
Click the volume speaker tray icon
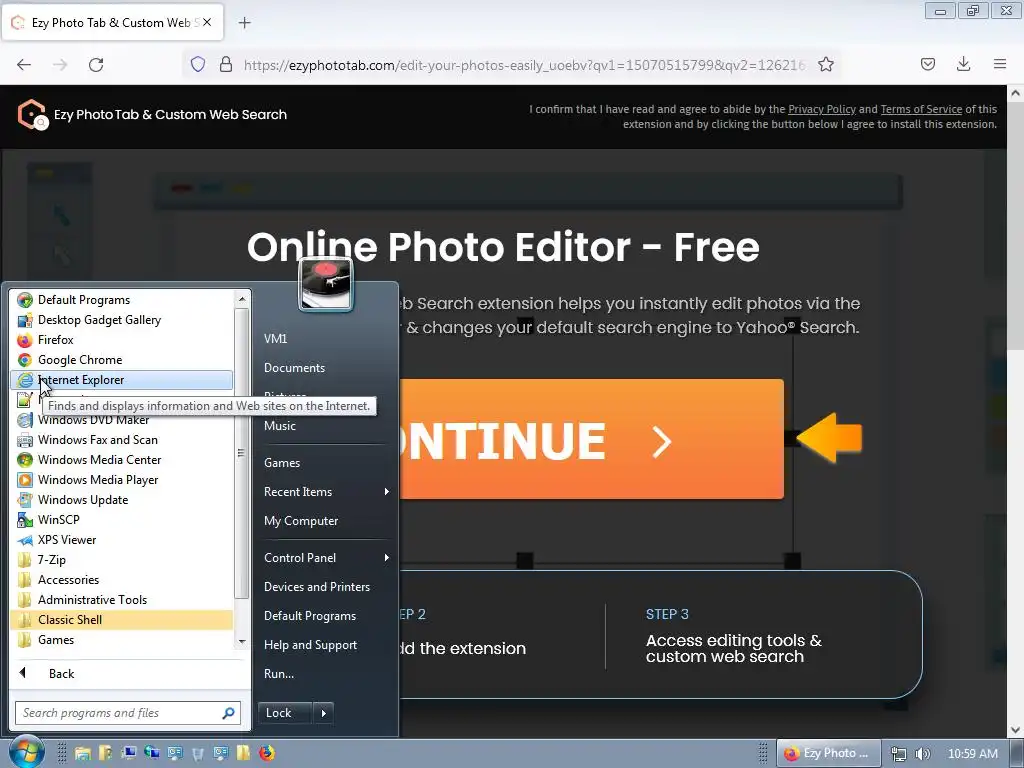(x=923, y=754)
